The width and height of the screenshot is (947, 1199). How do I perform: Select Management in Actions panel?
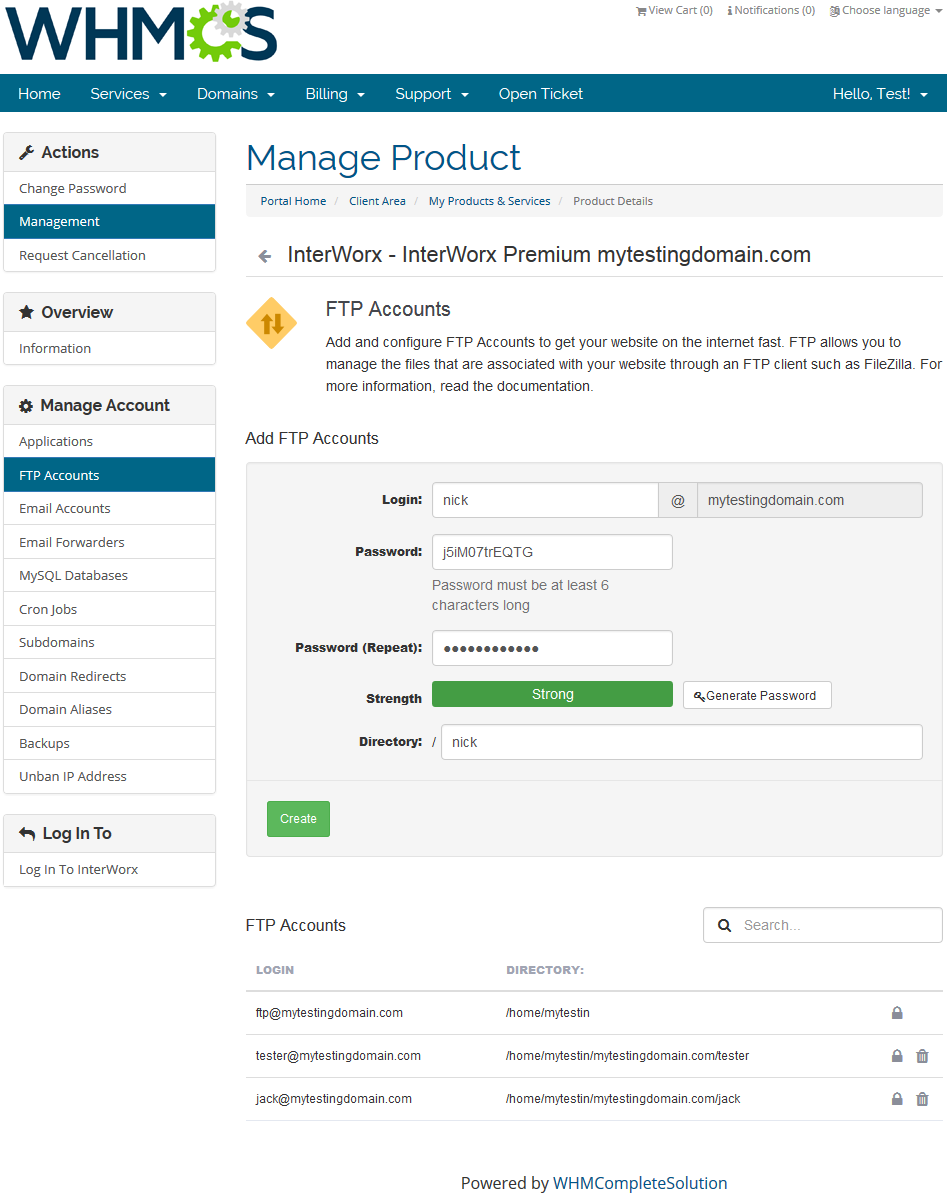[x=109, y=222]
